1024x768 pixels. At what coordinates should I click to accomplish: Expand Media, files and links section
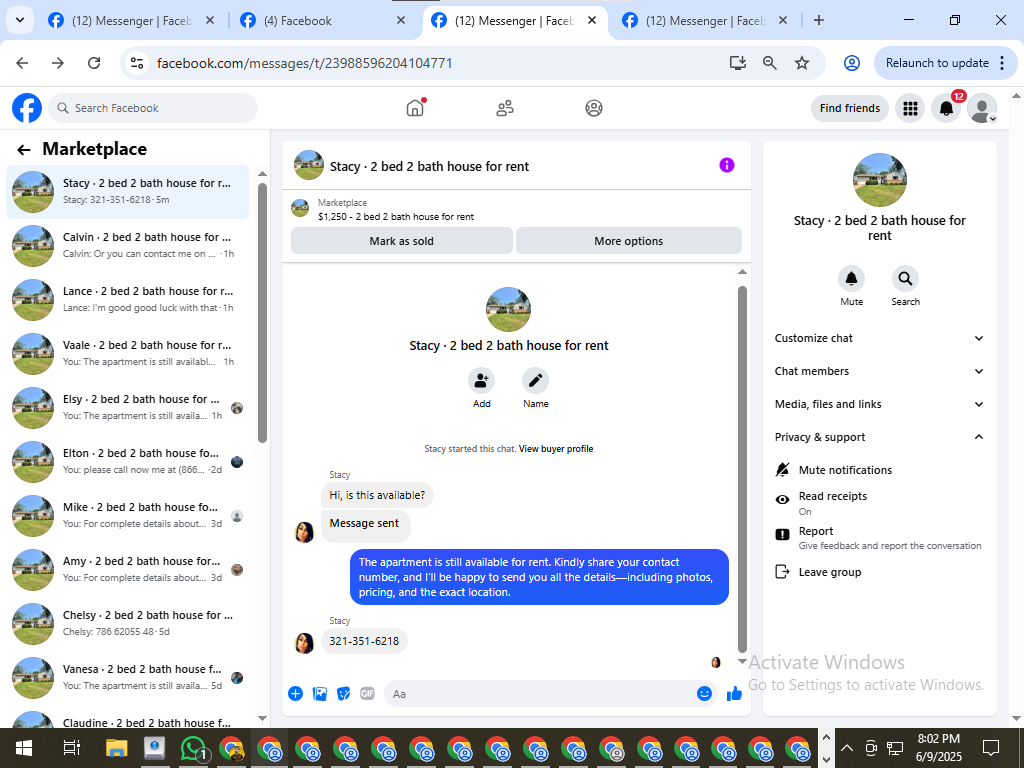(879, 404)
